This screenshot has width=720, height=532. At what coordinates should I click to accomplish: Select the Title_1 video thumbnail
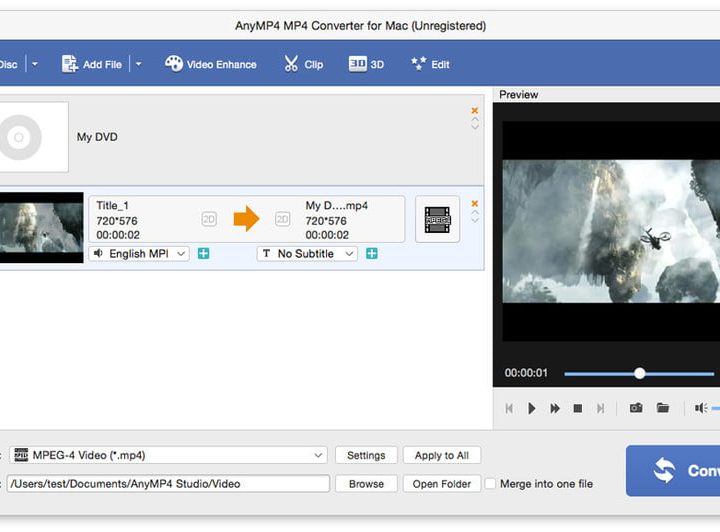point(41,228)
